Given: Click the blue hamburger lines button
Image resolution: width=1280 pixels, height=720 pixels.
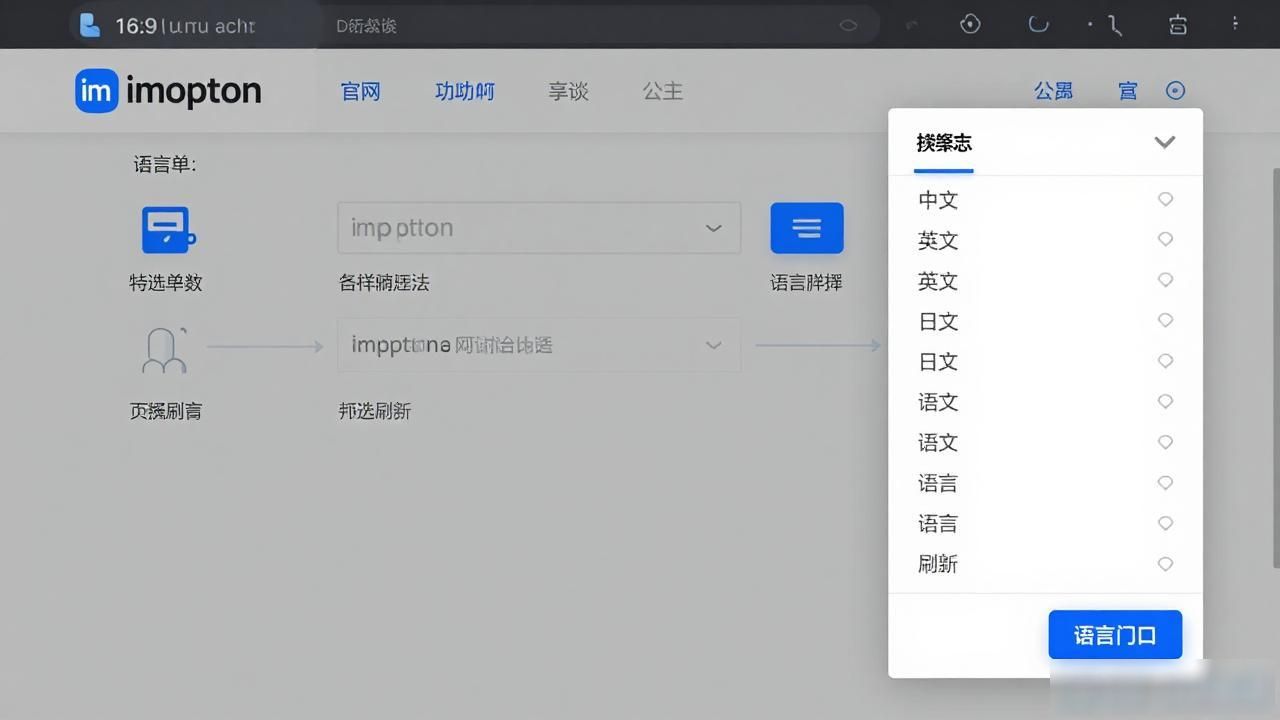Looking at the screenshot, I should 807,228.
